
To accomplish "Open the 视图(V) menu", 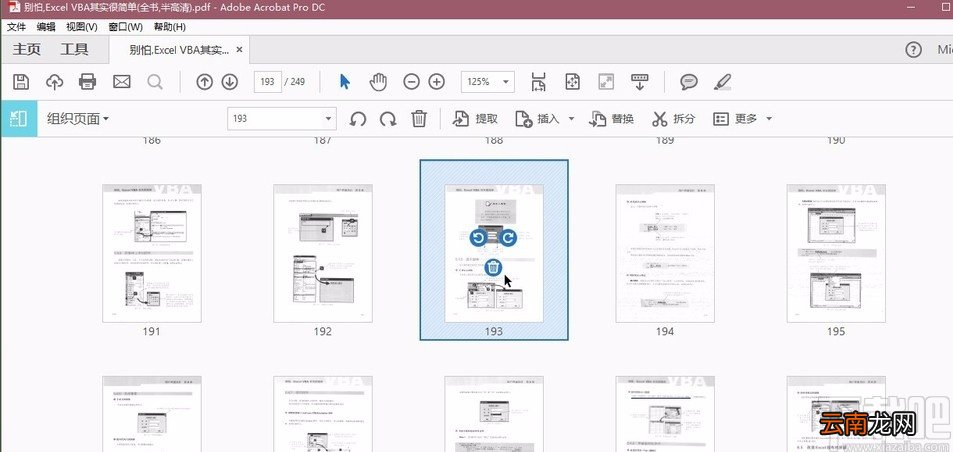I will (x=82, y=27).
